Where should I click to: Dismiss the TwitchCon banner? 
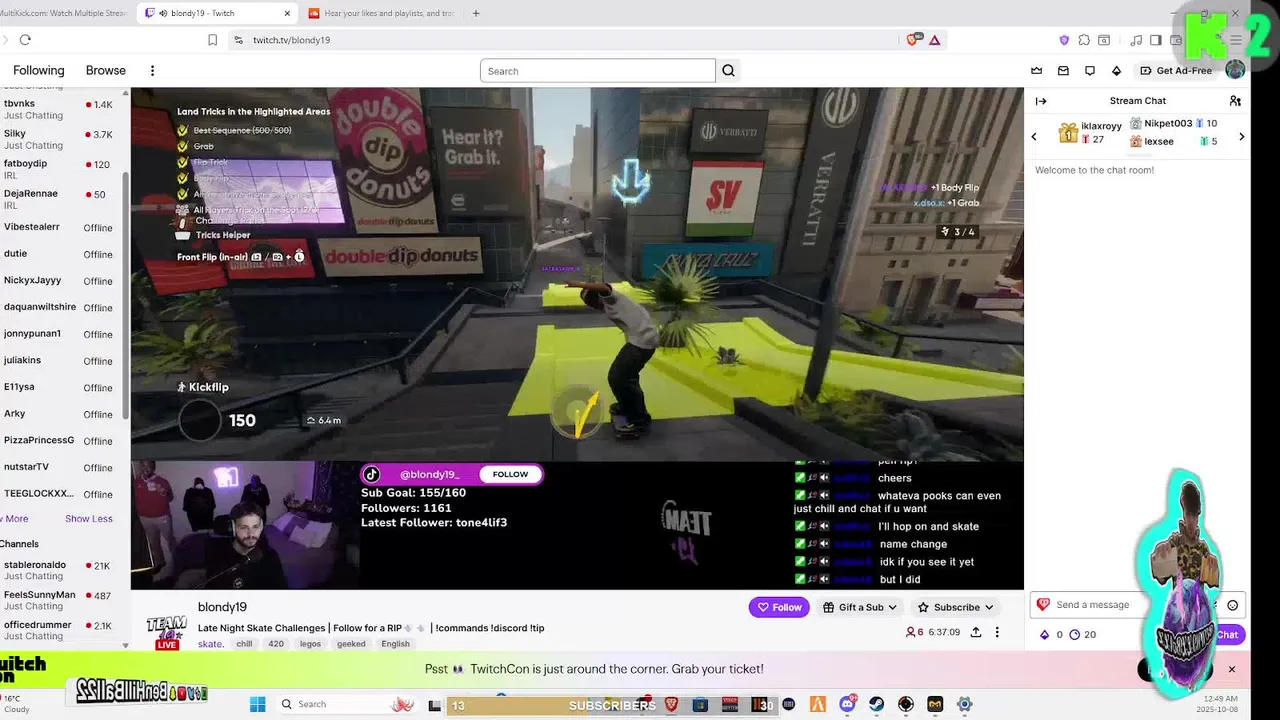click(x=1232, y=669)
